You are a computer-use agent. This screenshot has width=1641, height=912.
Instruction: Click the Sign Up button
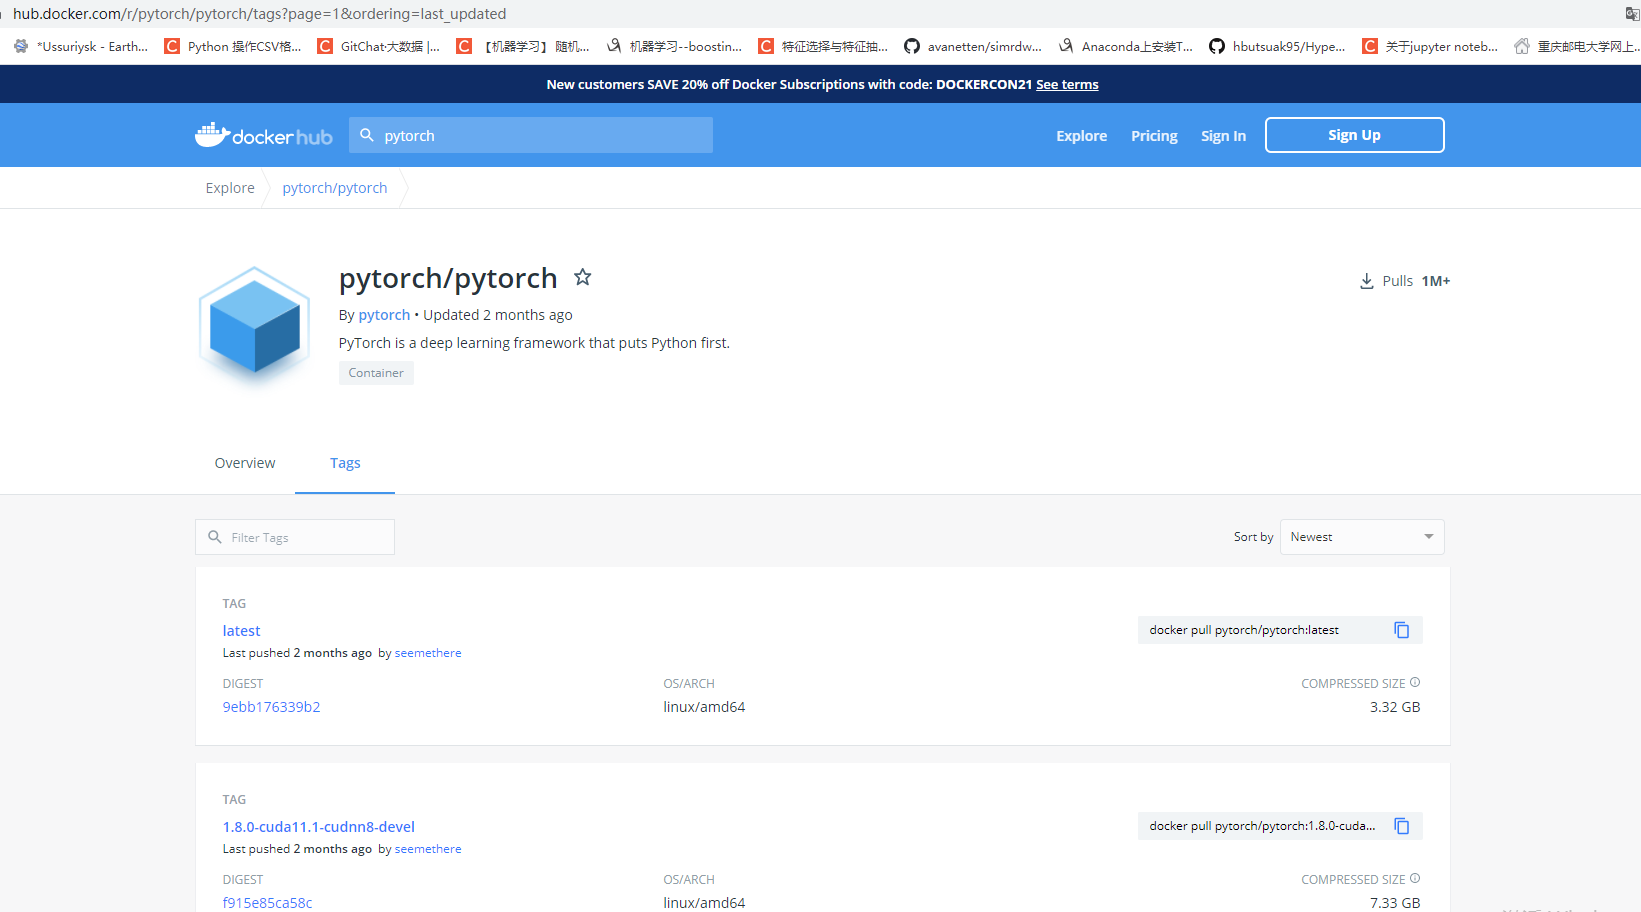tap(1354, 134)
